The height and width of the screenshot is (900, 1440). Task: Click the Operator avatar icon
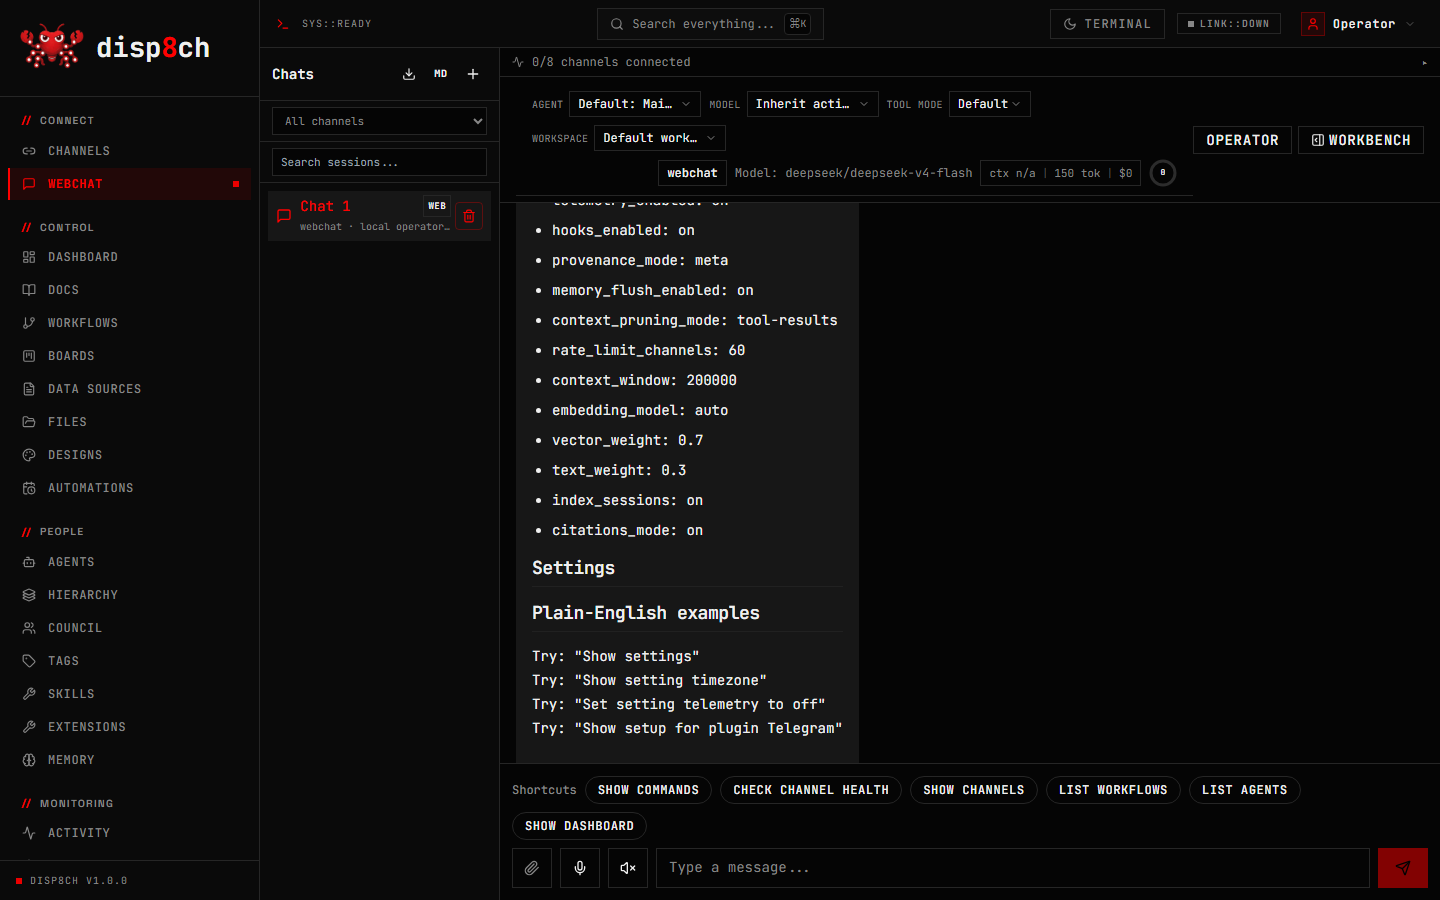[1313, 24]
